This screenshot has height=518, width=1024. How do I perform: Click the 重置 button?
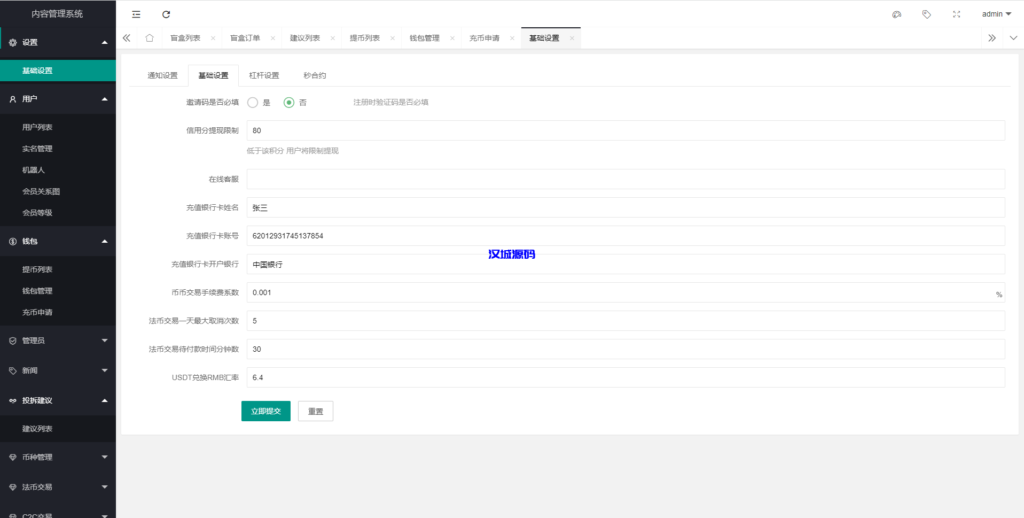coord(315,411)
